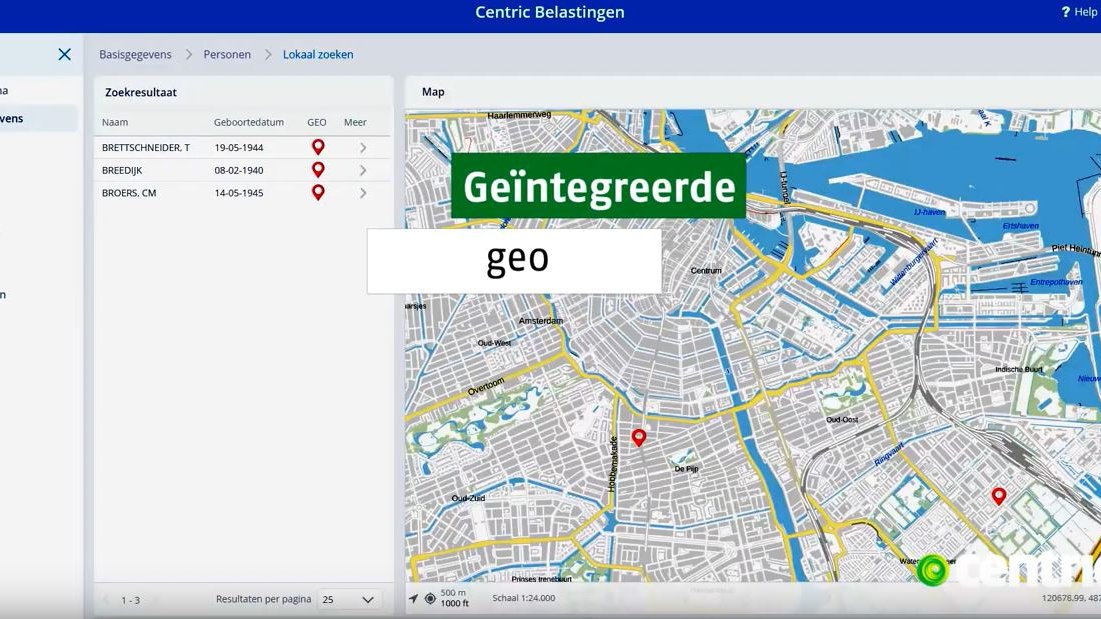The height and width of the screenshot is (619, 1101).
Task: Click birthdate 19-05-1944
Action: coord(239,147)
